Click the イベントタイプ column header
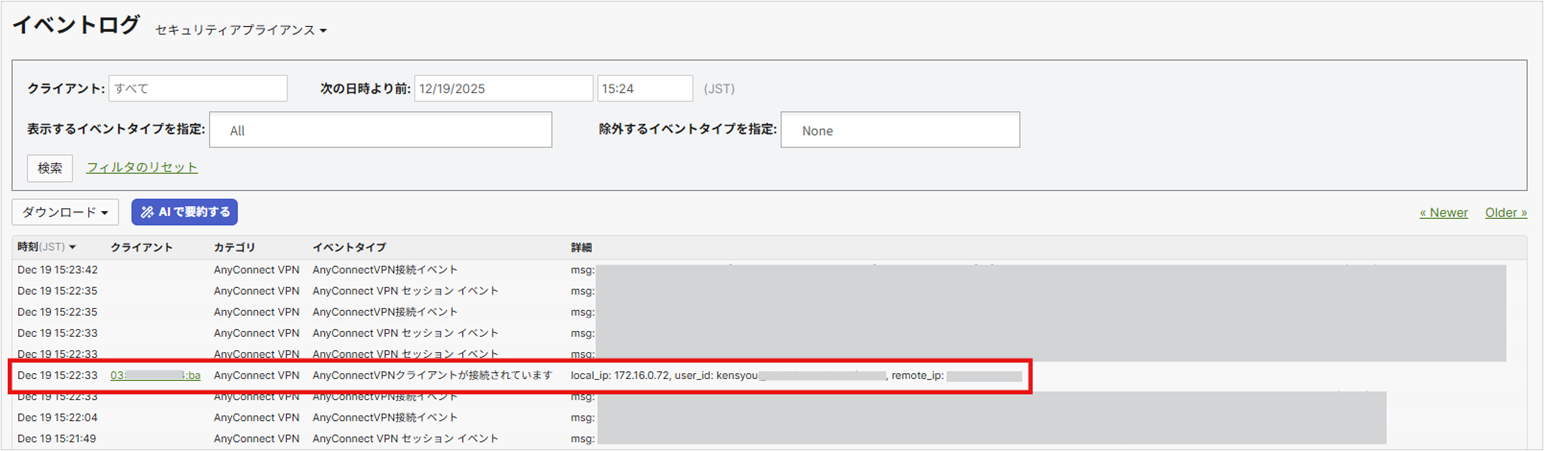1544x451 pixels. (x=349, y=247)
